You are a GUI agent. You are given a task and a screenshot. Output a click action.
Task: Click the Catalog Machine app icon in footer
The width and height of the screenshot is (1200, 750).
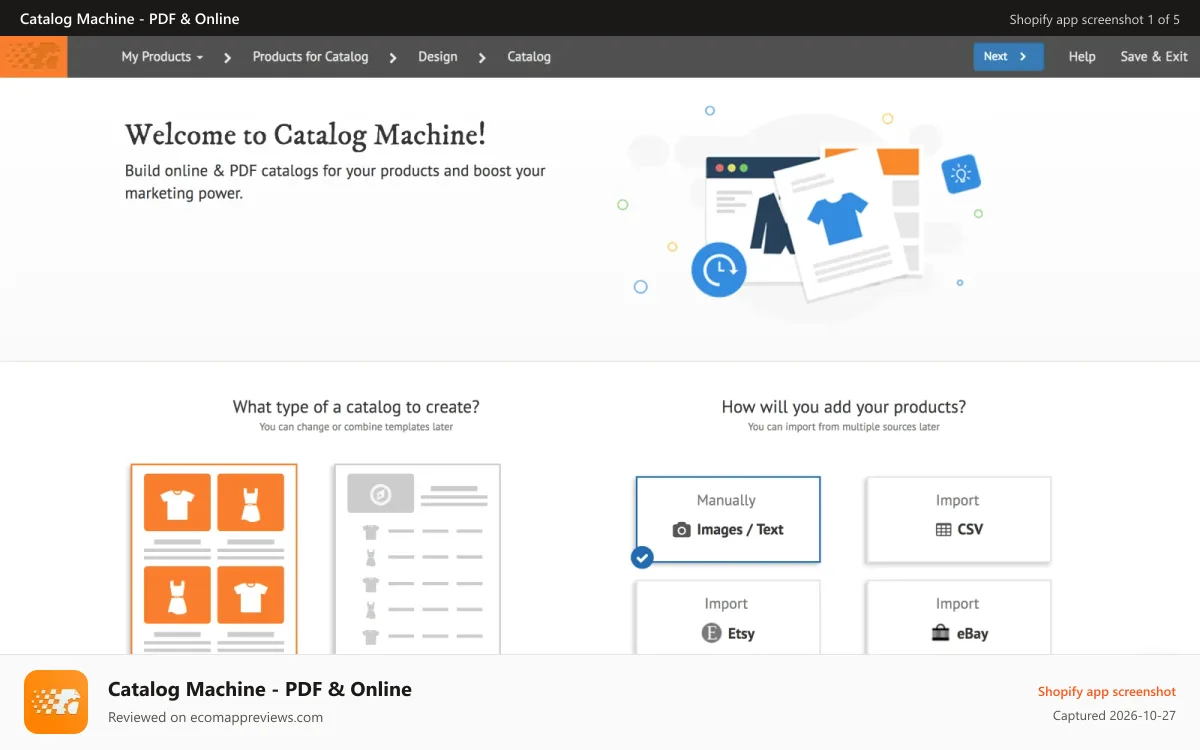click(x=56, y=702)
